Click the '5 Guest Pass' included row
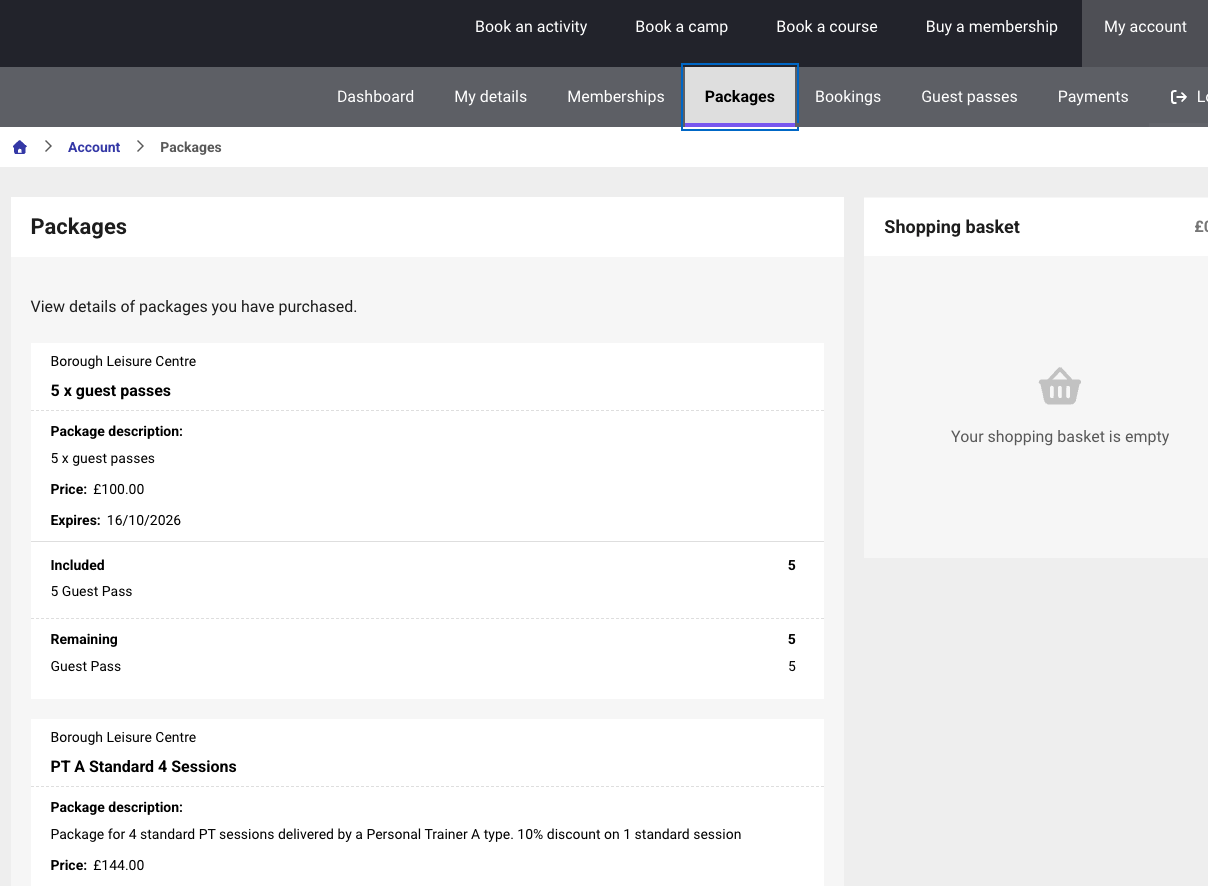 [92, 592]
